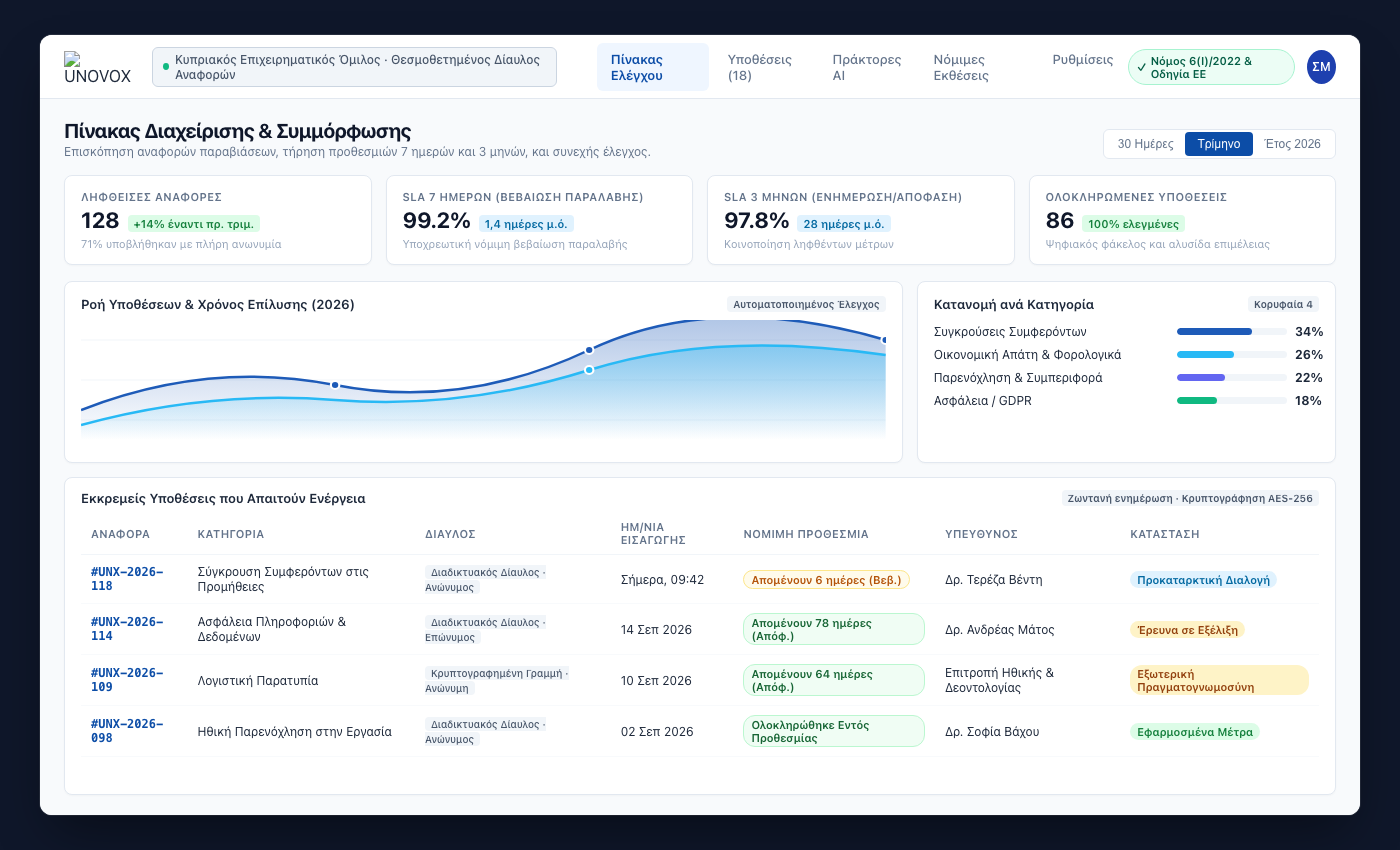Select the Έτος 2026 period
Image resolution: width=1400 pixels, height=850 pixels.
click(1293, 144)
